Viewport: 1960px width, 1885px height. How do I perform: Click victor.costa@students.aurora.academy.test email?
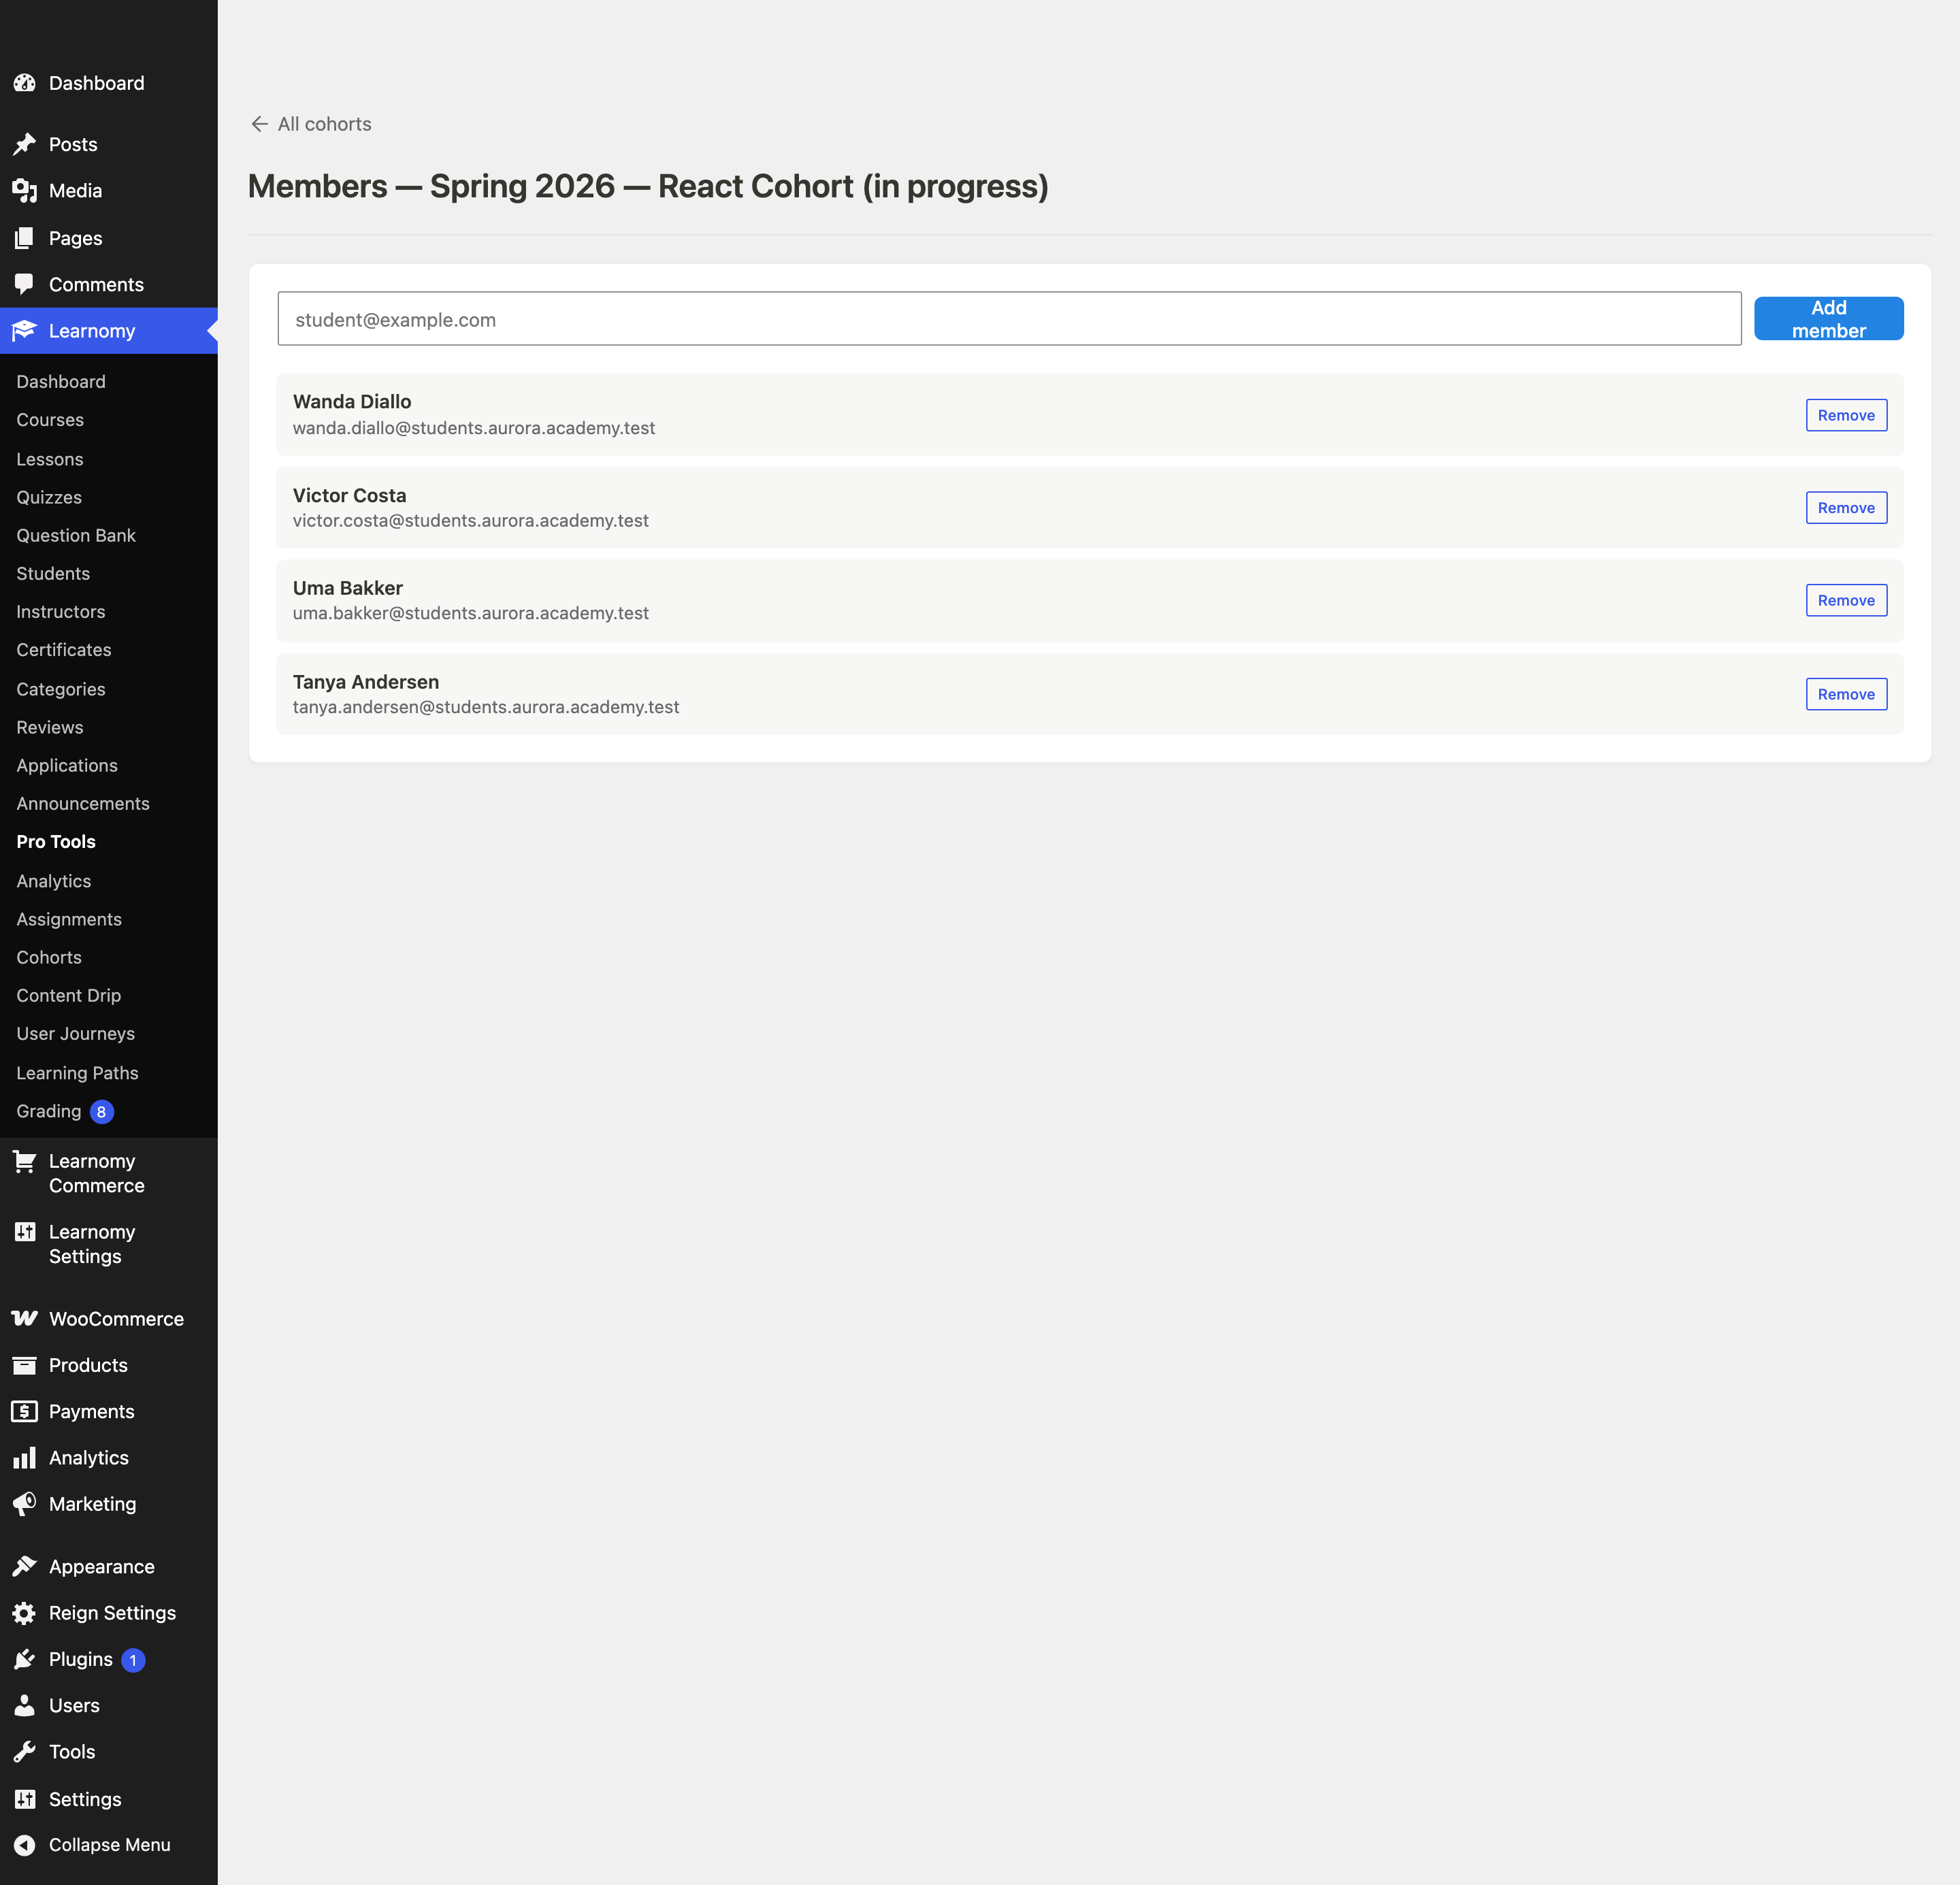coord(471,521)
